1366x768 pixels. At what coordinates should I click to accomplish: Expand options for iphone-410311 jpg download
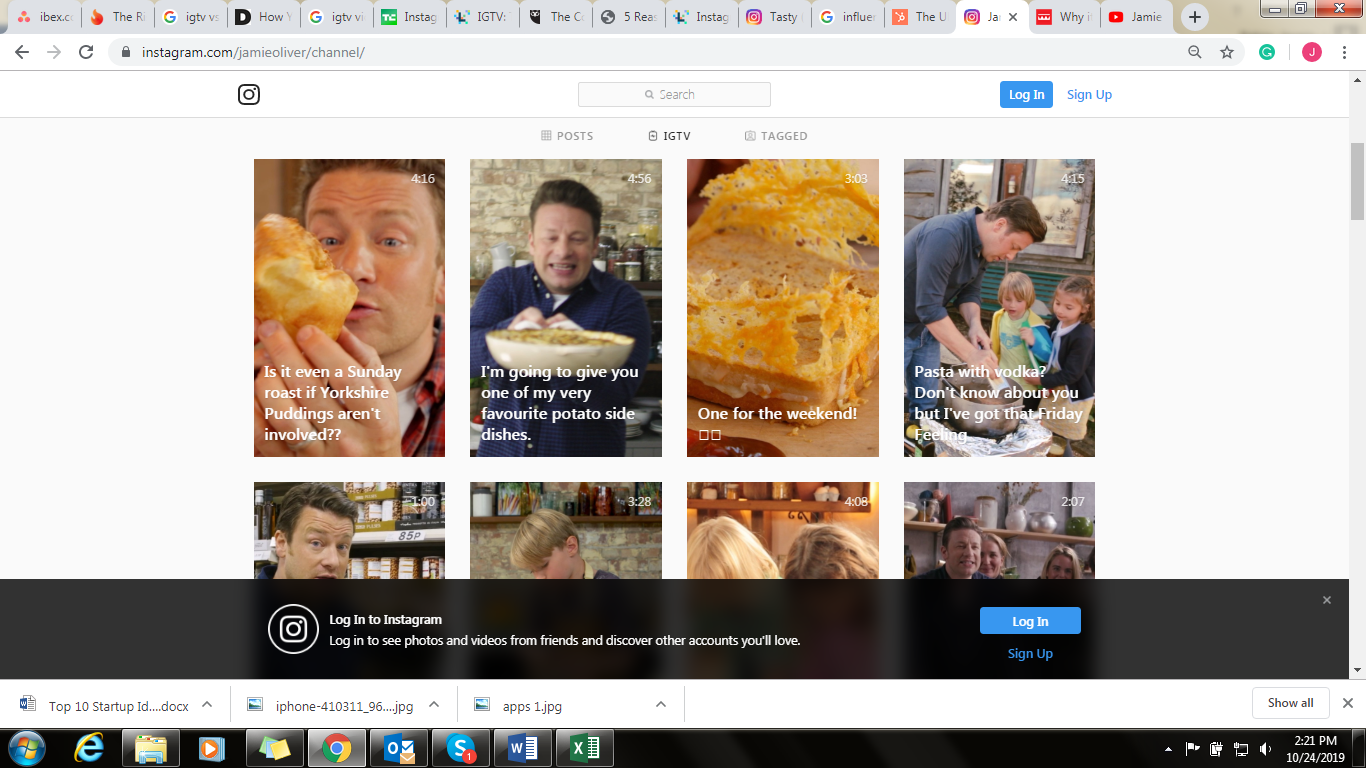tap(434, 704)
